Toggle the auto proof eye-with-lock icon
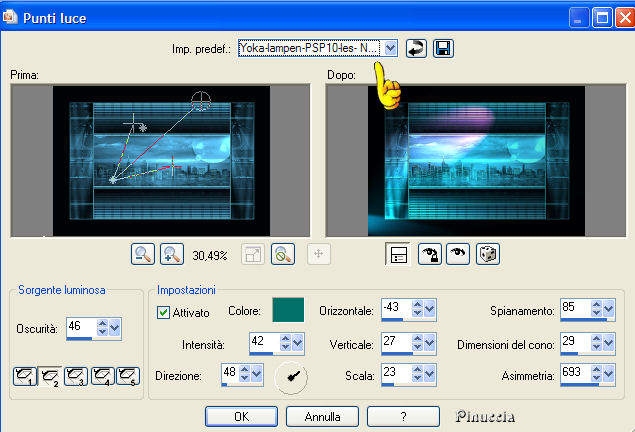635x432 pixels. click(430, 254)
